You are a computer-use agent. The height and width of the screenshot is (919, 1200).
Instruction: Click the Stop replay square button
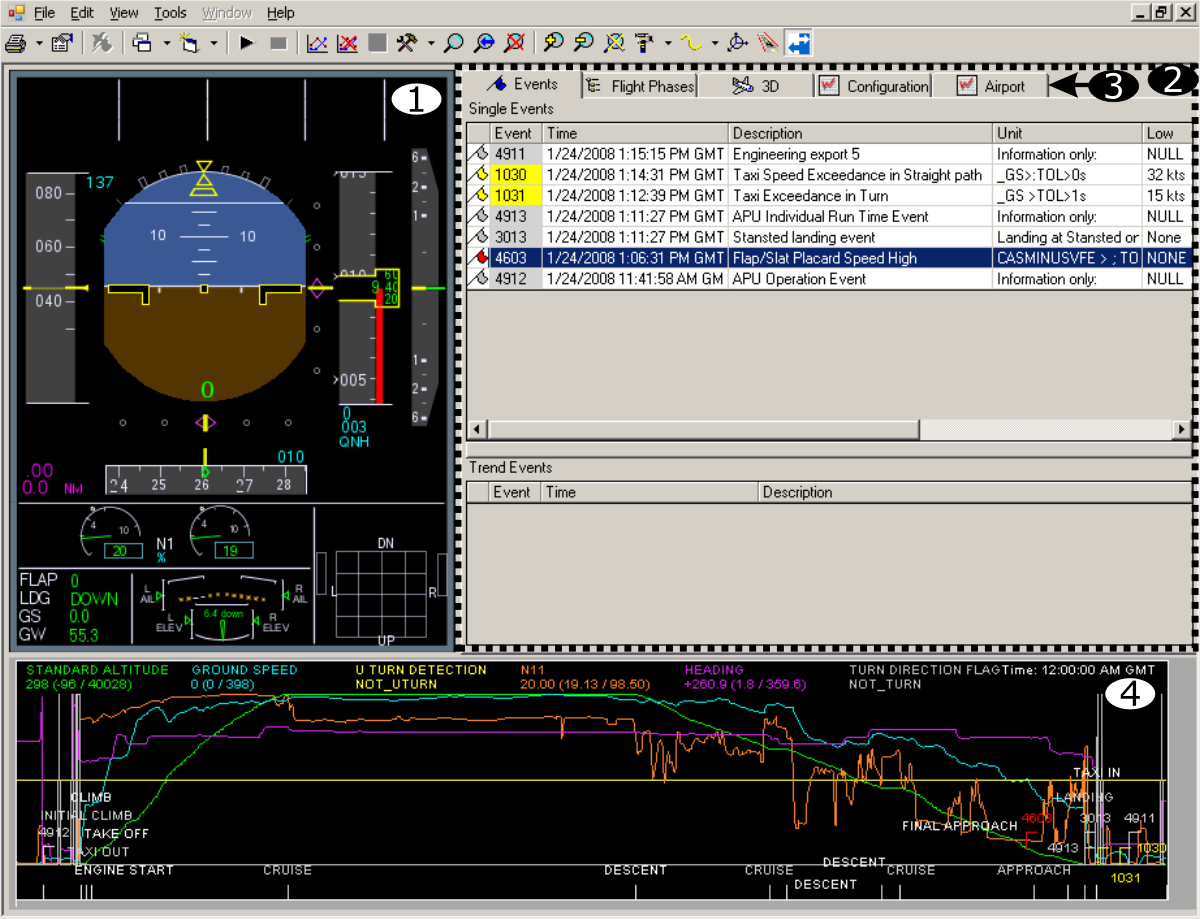tap(278, 43)
